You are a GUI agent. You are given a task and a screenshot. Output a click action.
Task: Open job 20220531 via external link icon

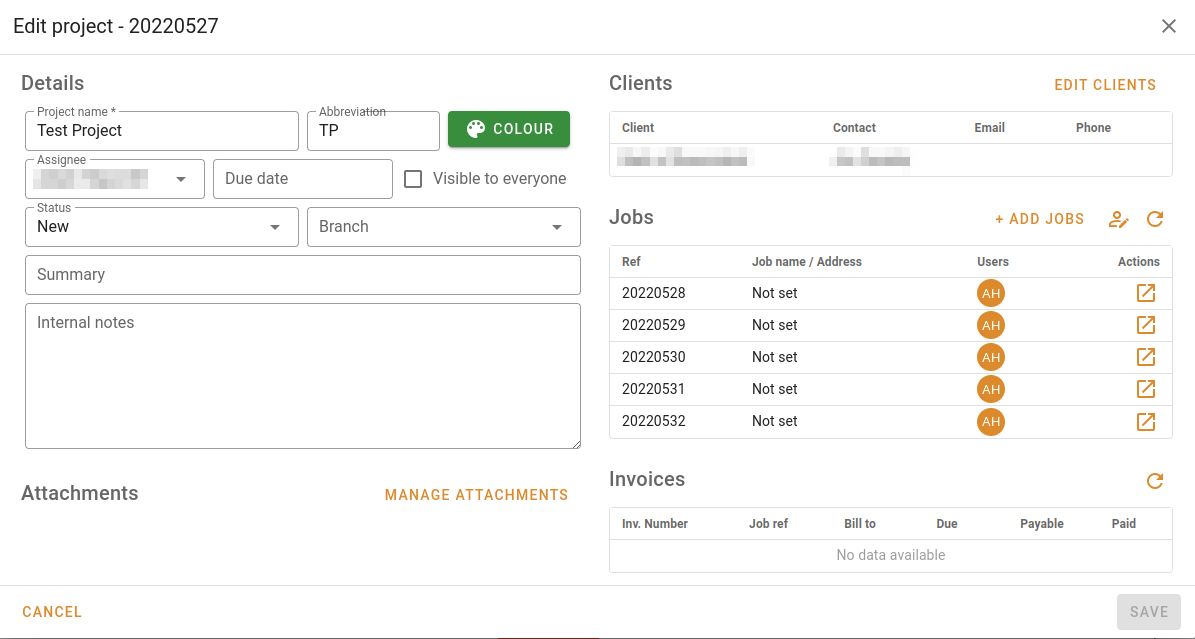[x=1146, y=389]
